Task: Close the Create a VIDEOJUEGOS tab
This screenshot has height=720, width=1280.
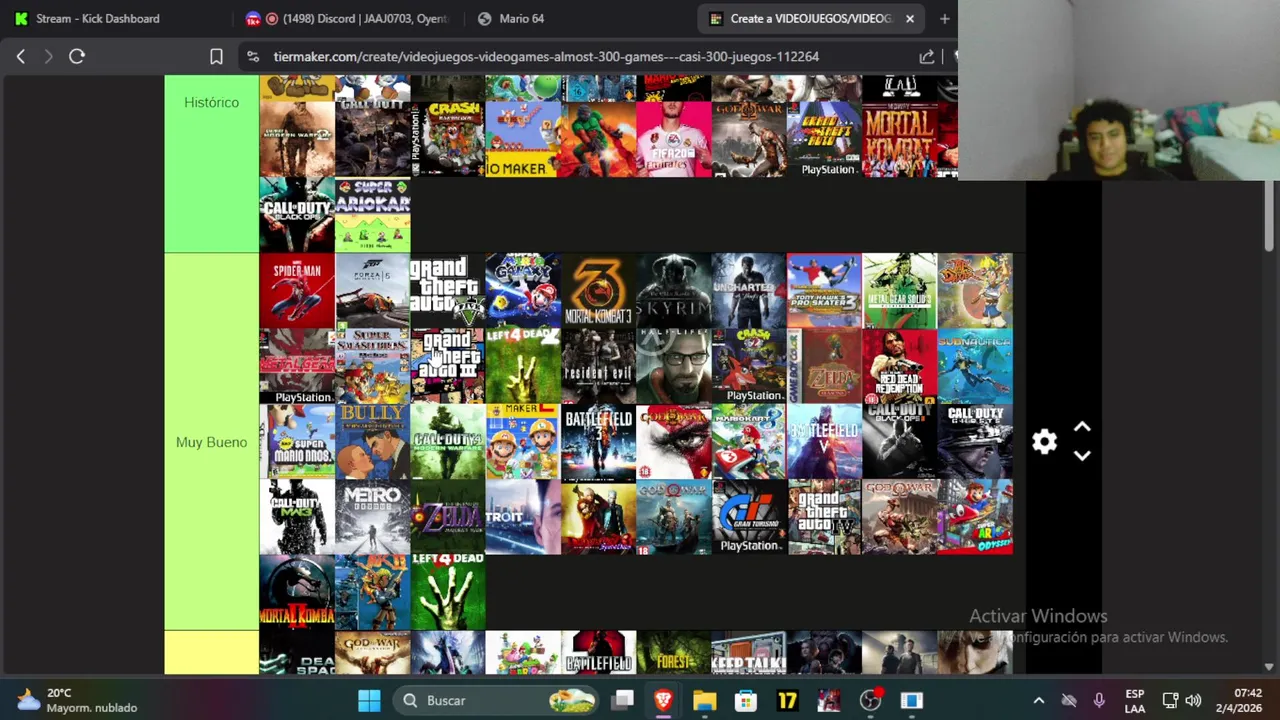Action: 910,18
